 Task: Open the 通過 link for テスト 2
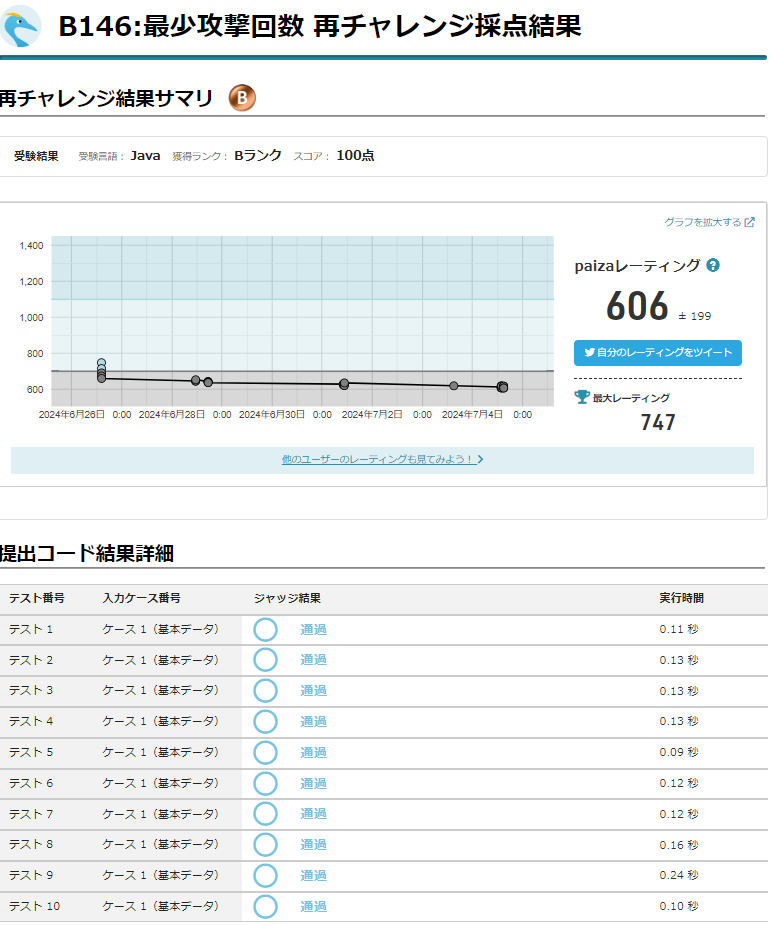pos(313,660)
